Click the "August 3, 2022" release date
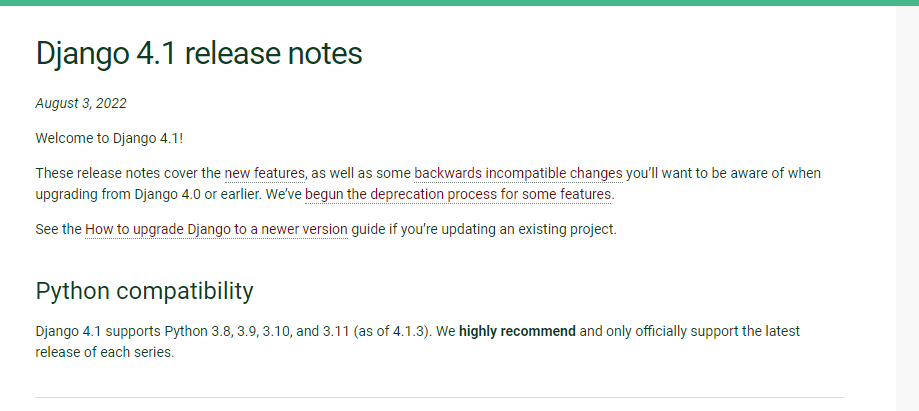 point(81,104)
